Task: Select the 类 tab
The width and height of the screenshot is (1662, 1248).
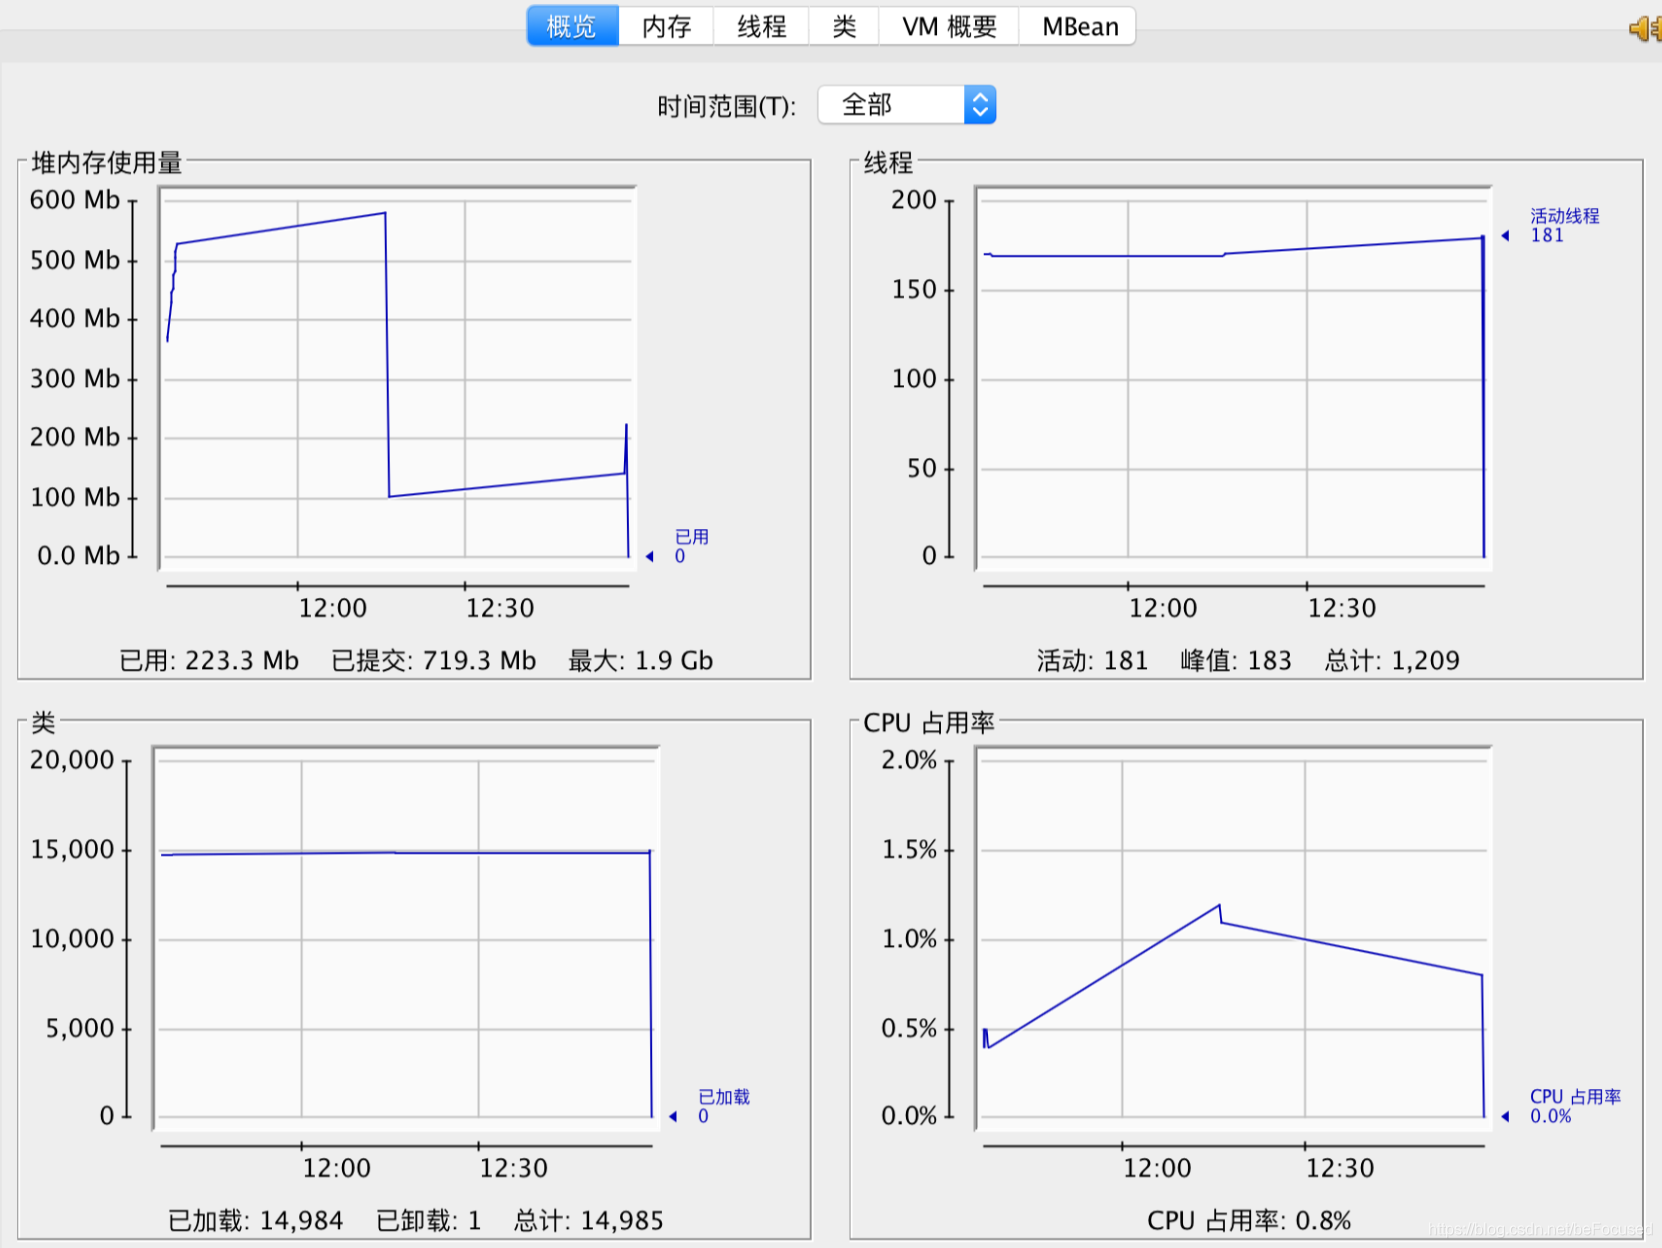Action: pos(844,26)
